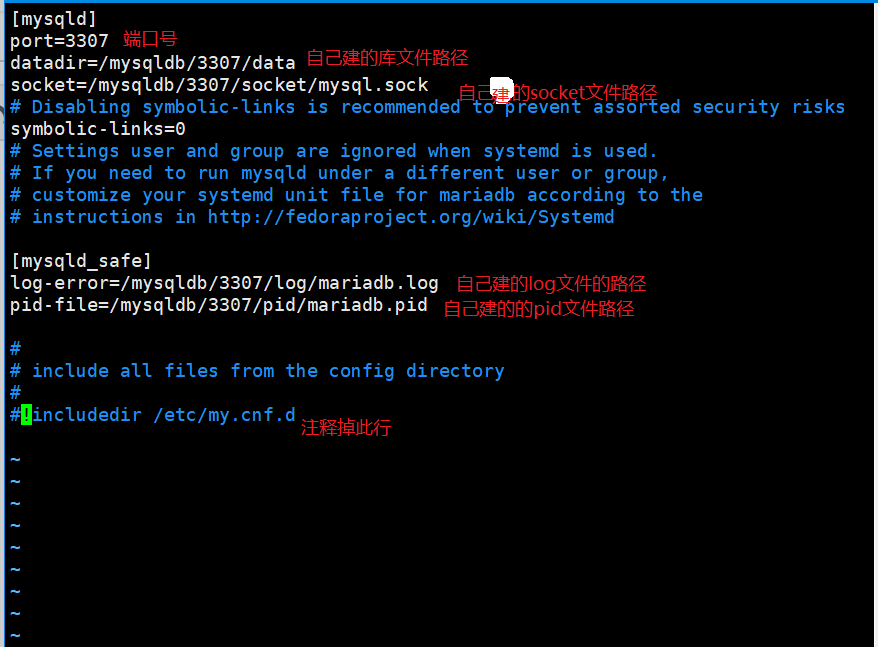Click the red 端口号 annotation
878x647 pixels.
tap(150, 39)
